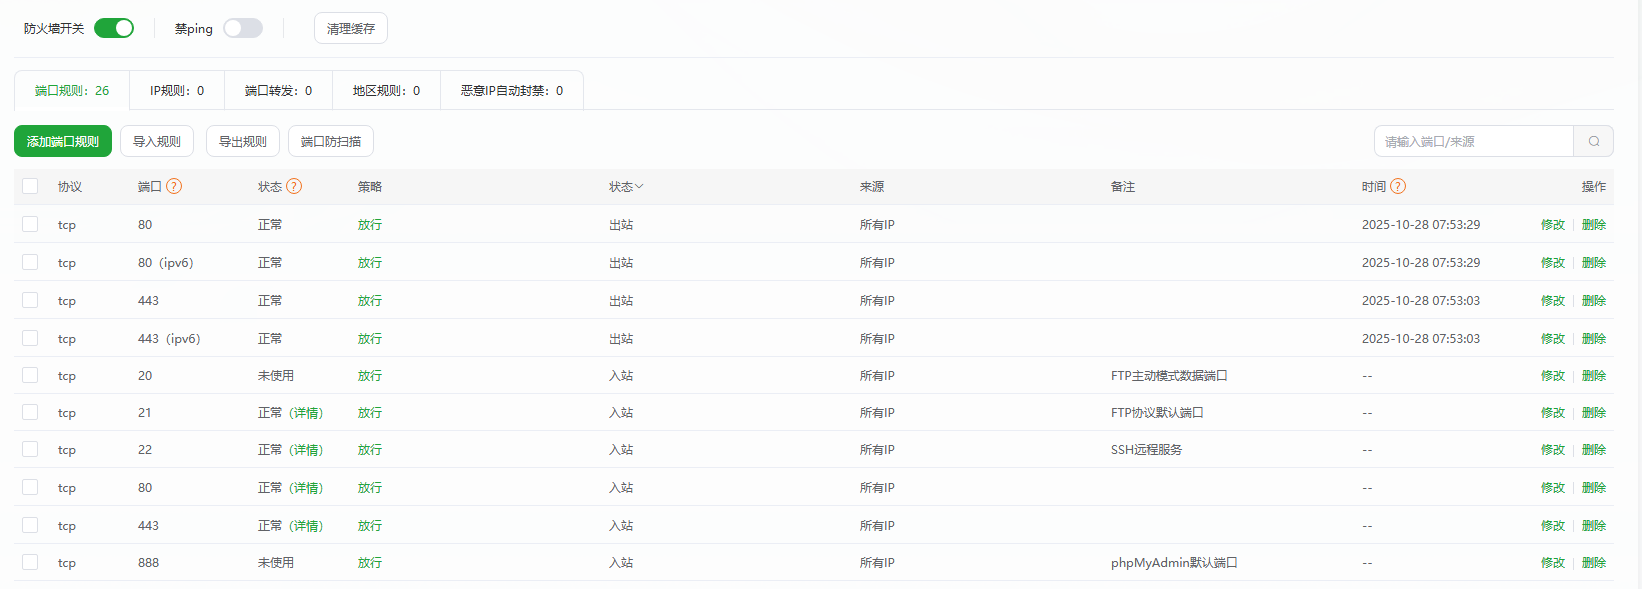Check the select-all checkbox in table header
The width and height of the screenshot is (1642, 589).
30,186
